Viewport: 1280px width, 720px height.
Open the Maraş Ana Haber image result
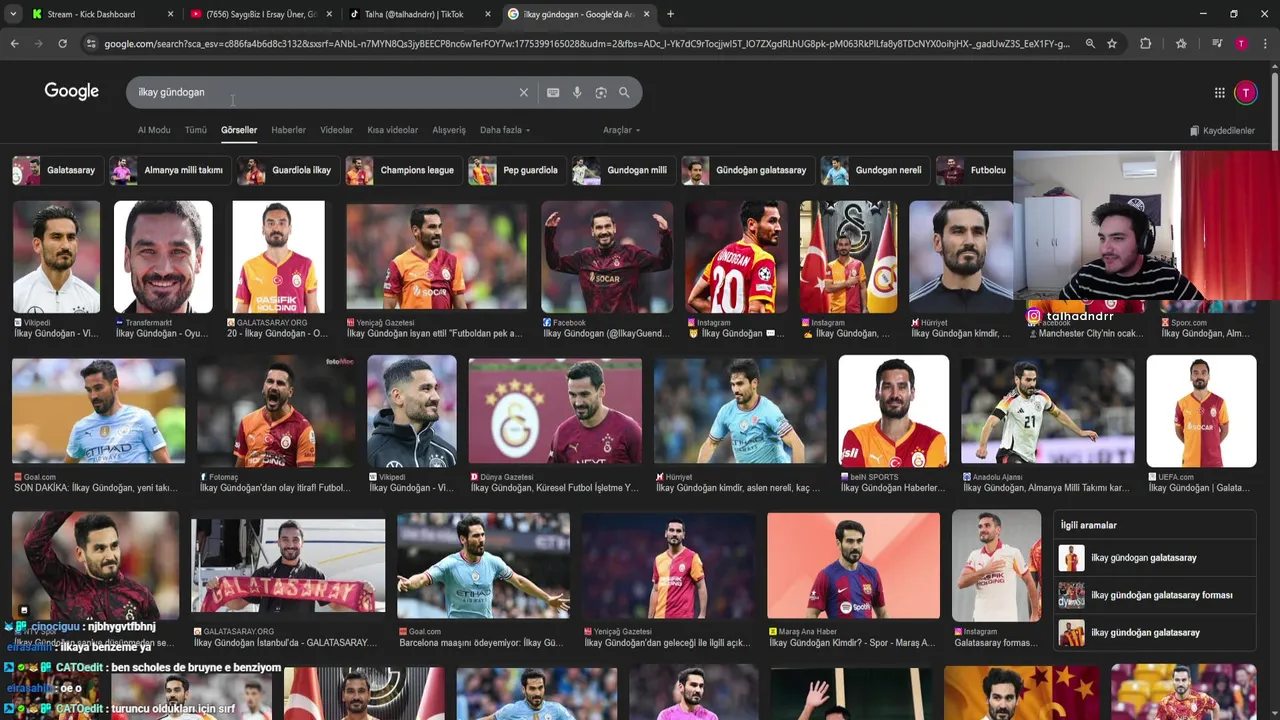tap(853, 566)
